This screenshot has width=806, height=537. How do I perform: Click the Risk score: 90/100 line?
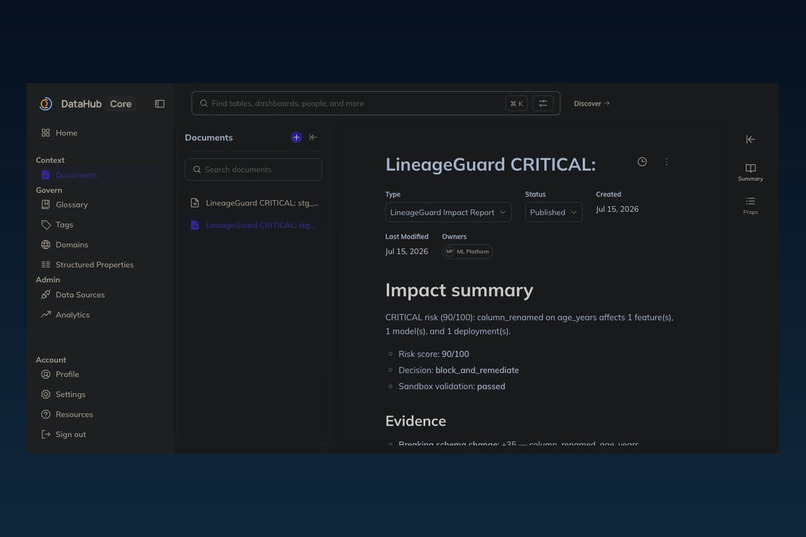tap(434, 354)
